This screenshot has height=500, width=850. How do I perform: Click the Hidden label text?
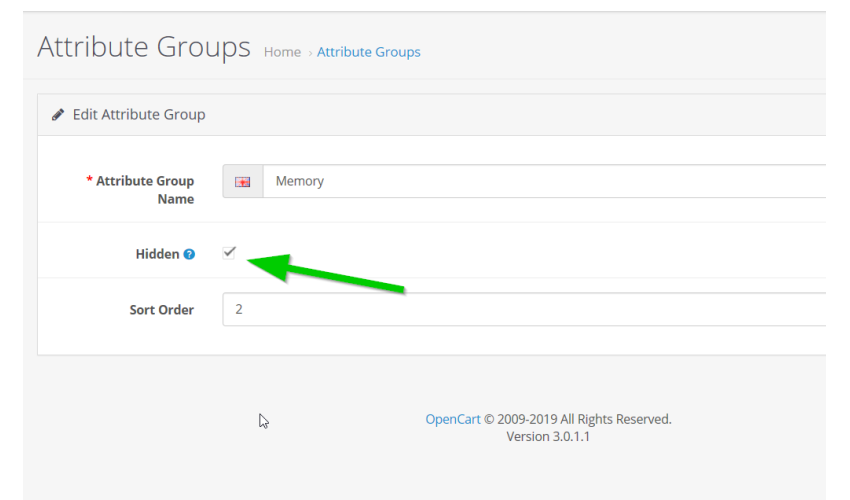(157, 254)
